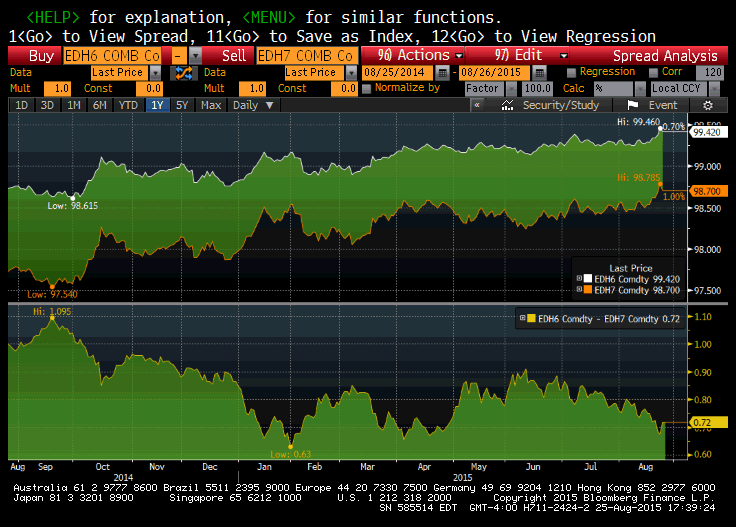Click the orange minus operator button
736x527 pixels.
[x=177, y=56]
